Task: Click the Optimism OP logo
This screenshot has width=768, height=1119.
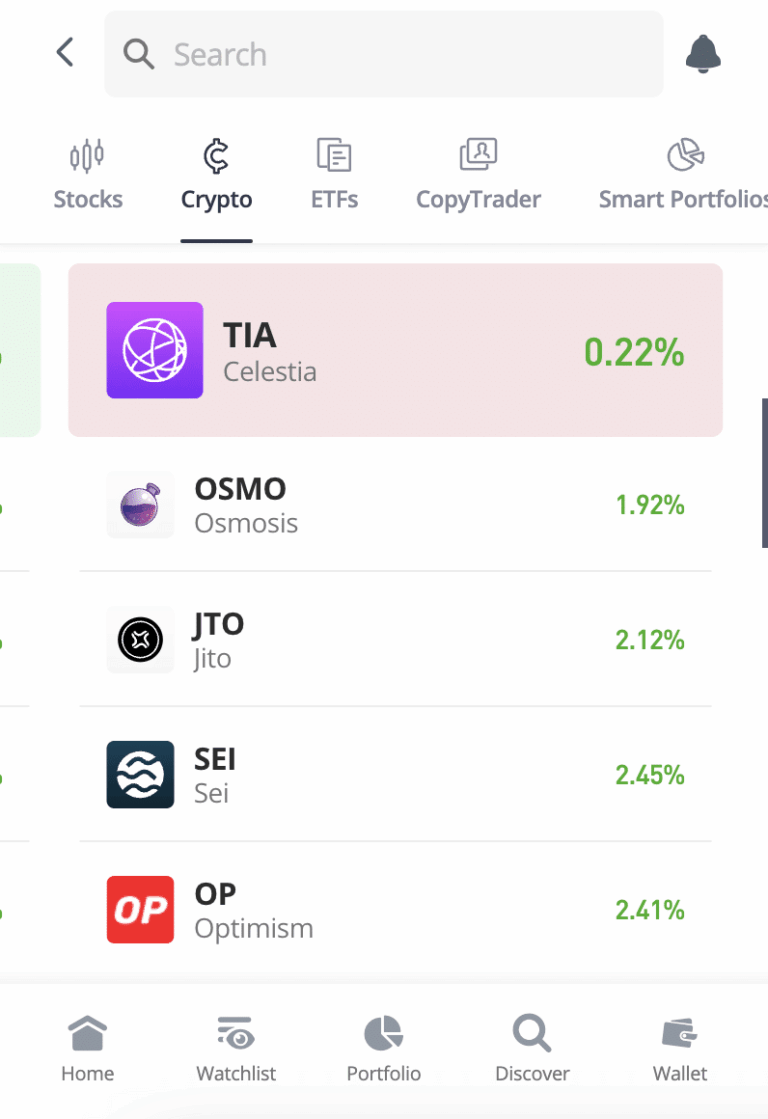Action: [140, 909]
